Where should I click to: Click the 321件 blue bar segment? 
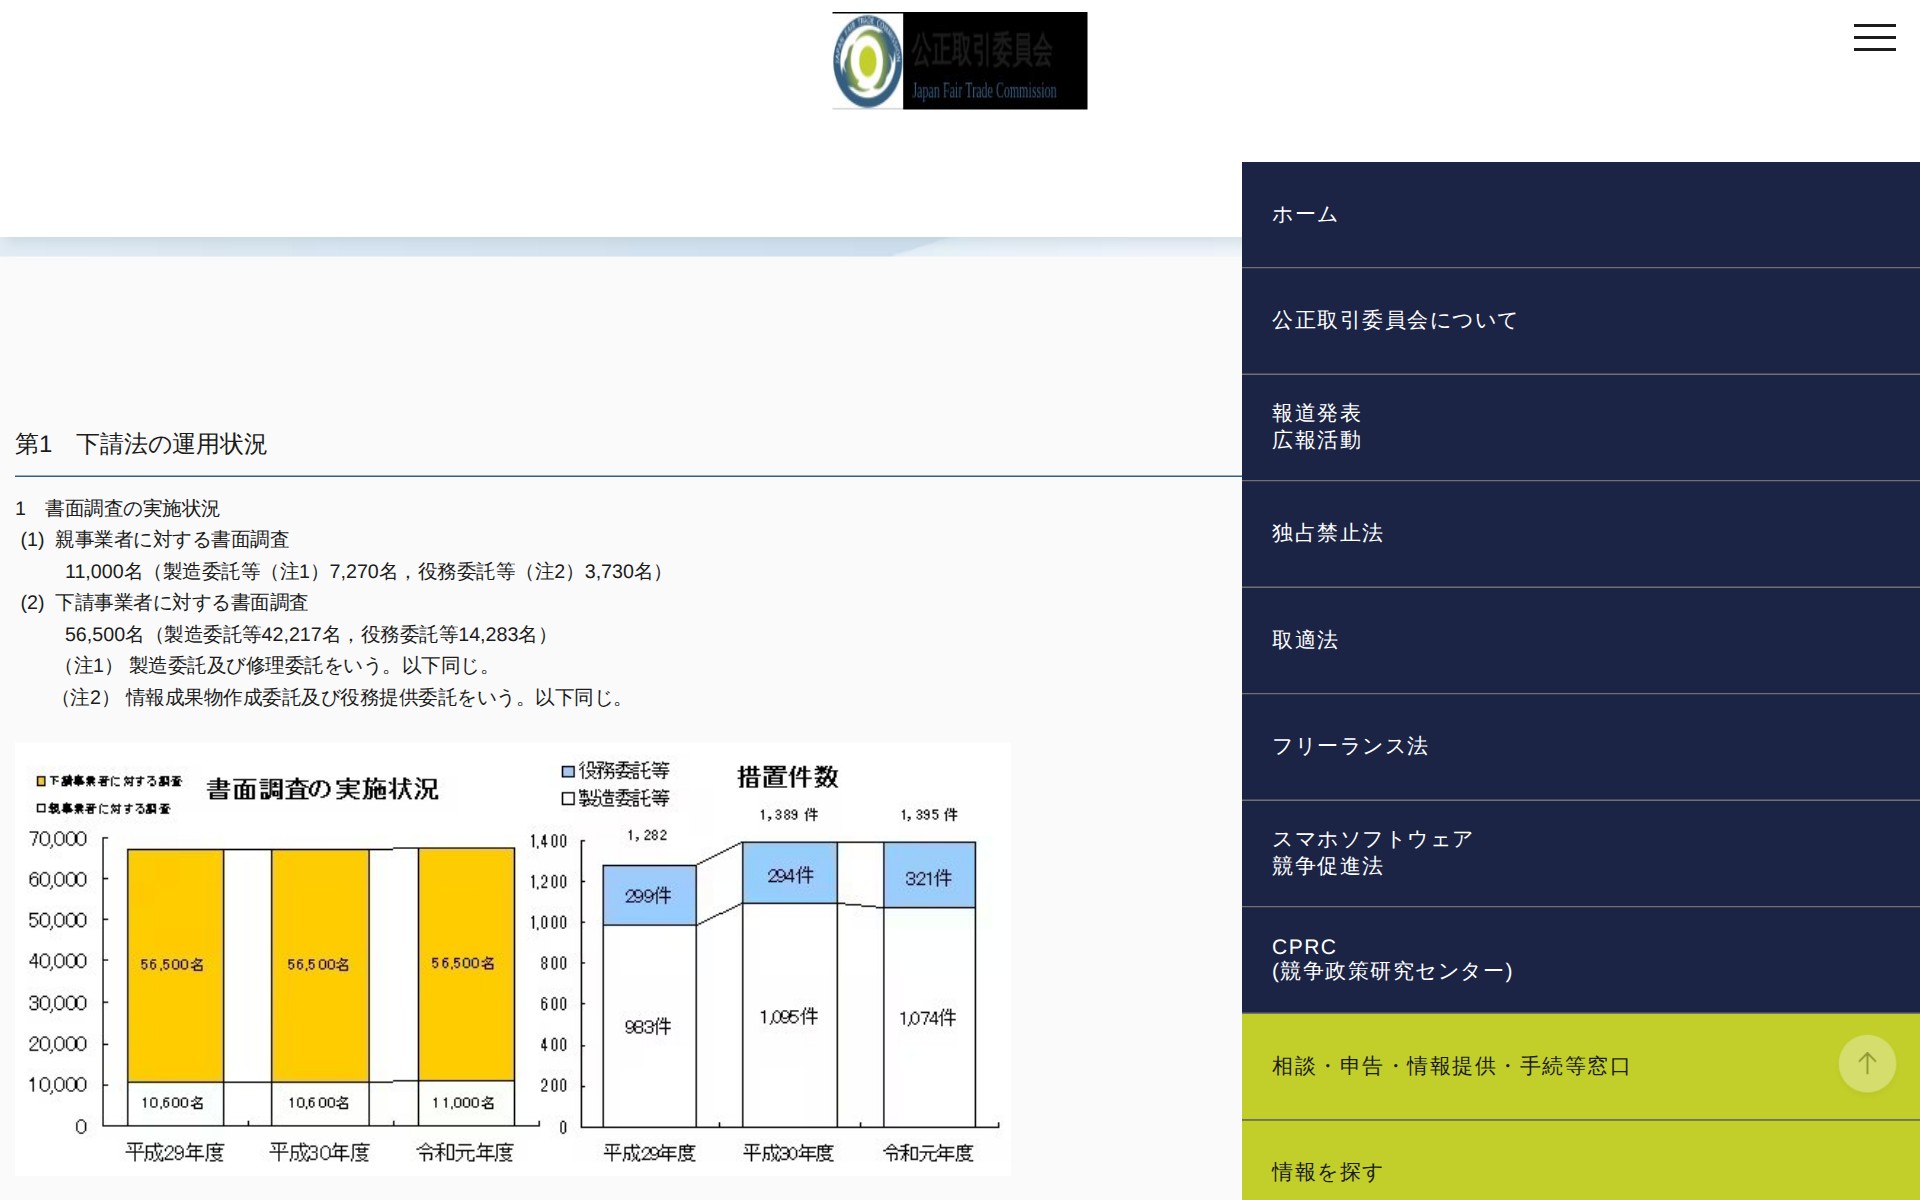pyautogui.click(x=929, y=877)
